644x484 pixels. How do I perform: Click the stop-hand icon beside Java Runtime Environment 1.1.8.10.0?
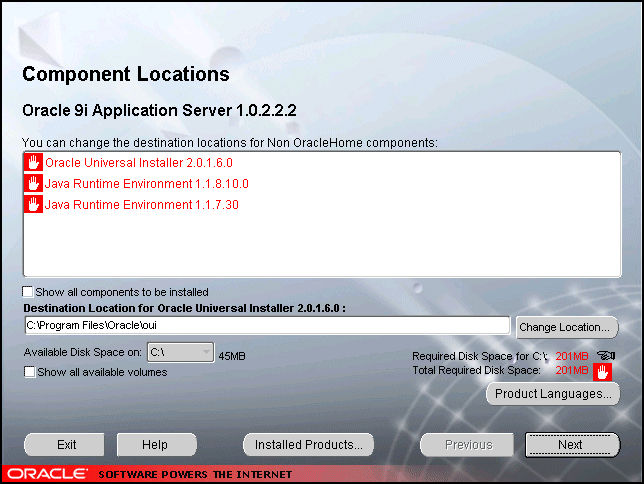tap(33, 183)
